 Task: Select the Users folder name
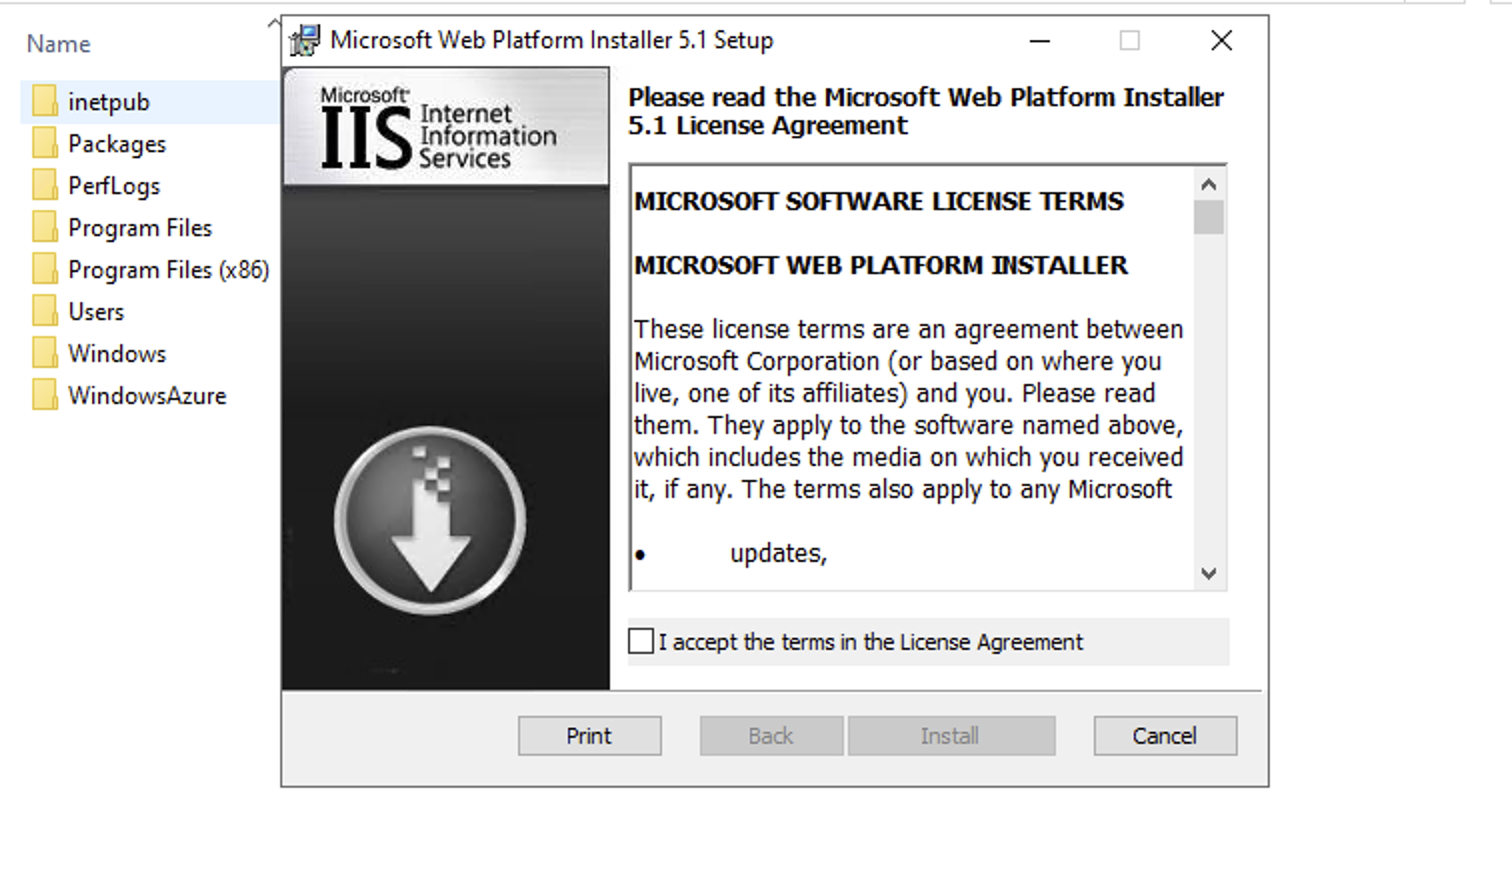(x=96, y=312)
